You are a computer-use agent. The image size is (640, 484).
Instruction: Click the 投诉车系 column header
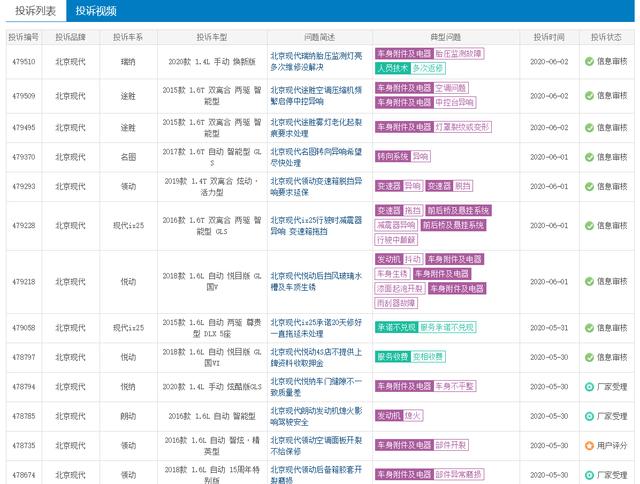click(128, 37)
